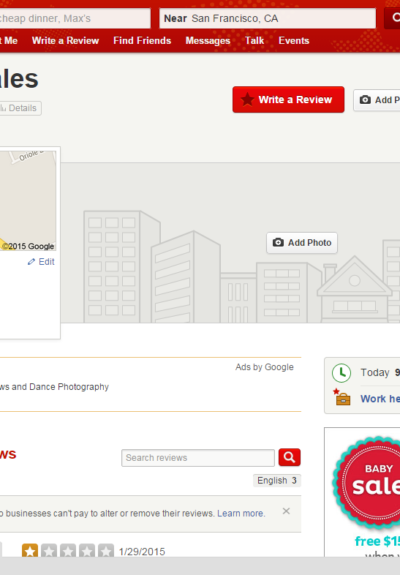Open the English 3 language filter
The image size is (400, 575).
pyautogui.click(x=277, y=480)
